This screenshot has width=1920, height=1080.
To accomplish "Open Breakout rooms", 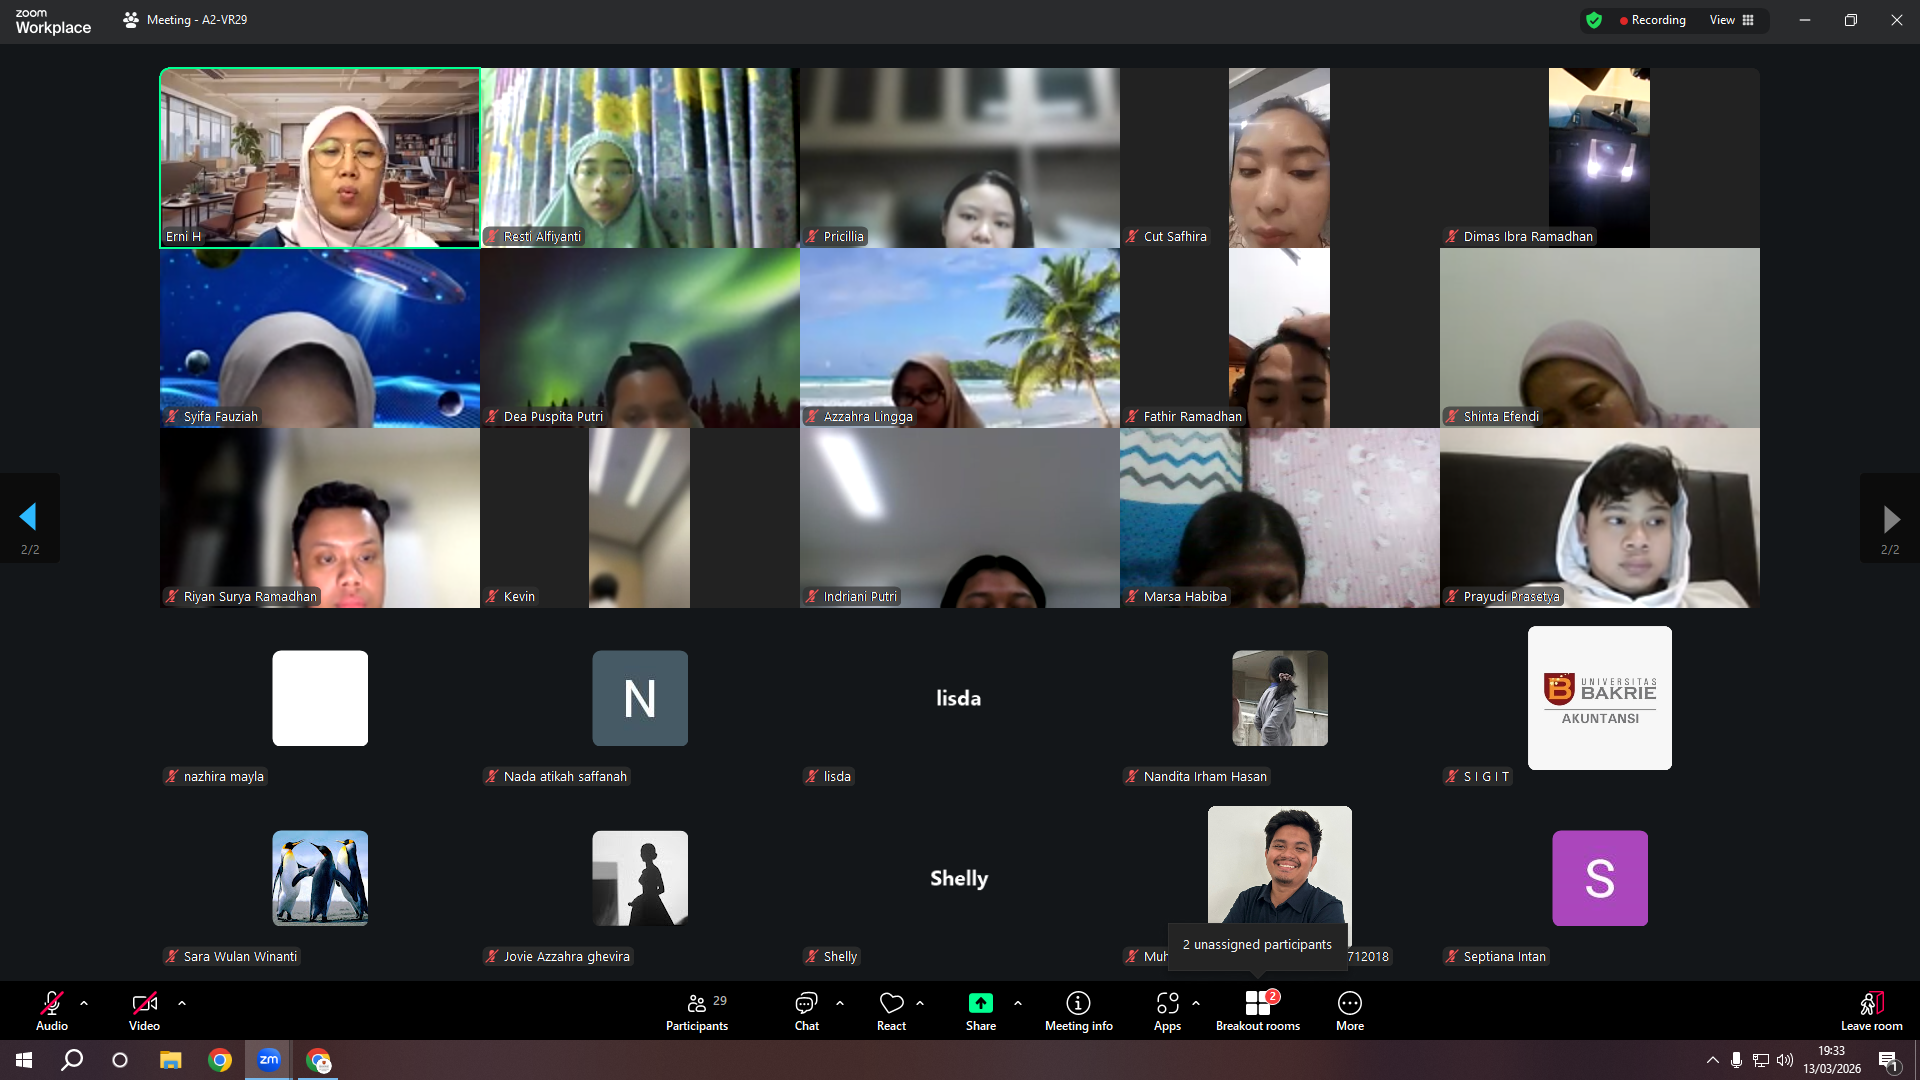I will (1258, 1010).
